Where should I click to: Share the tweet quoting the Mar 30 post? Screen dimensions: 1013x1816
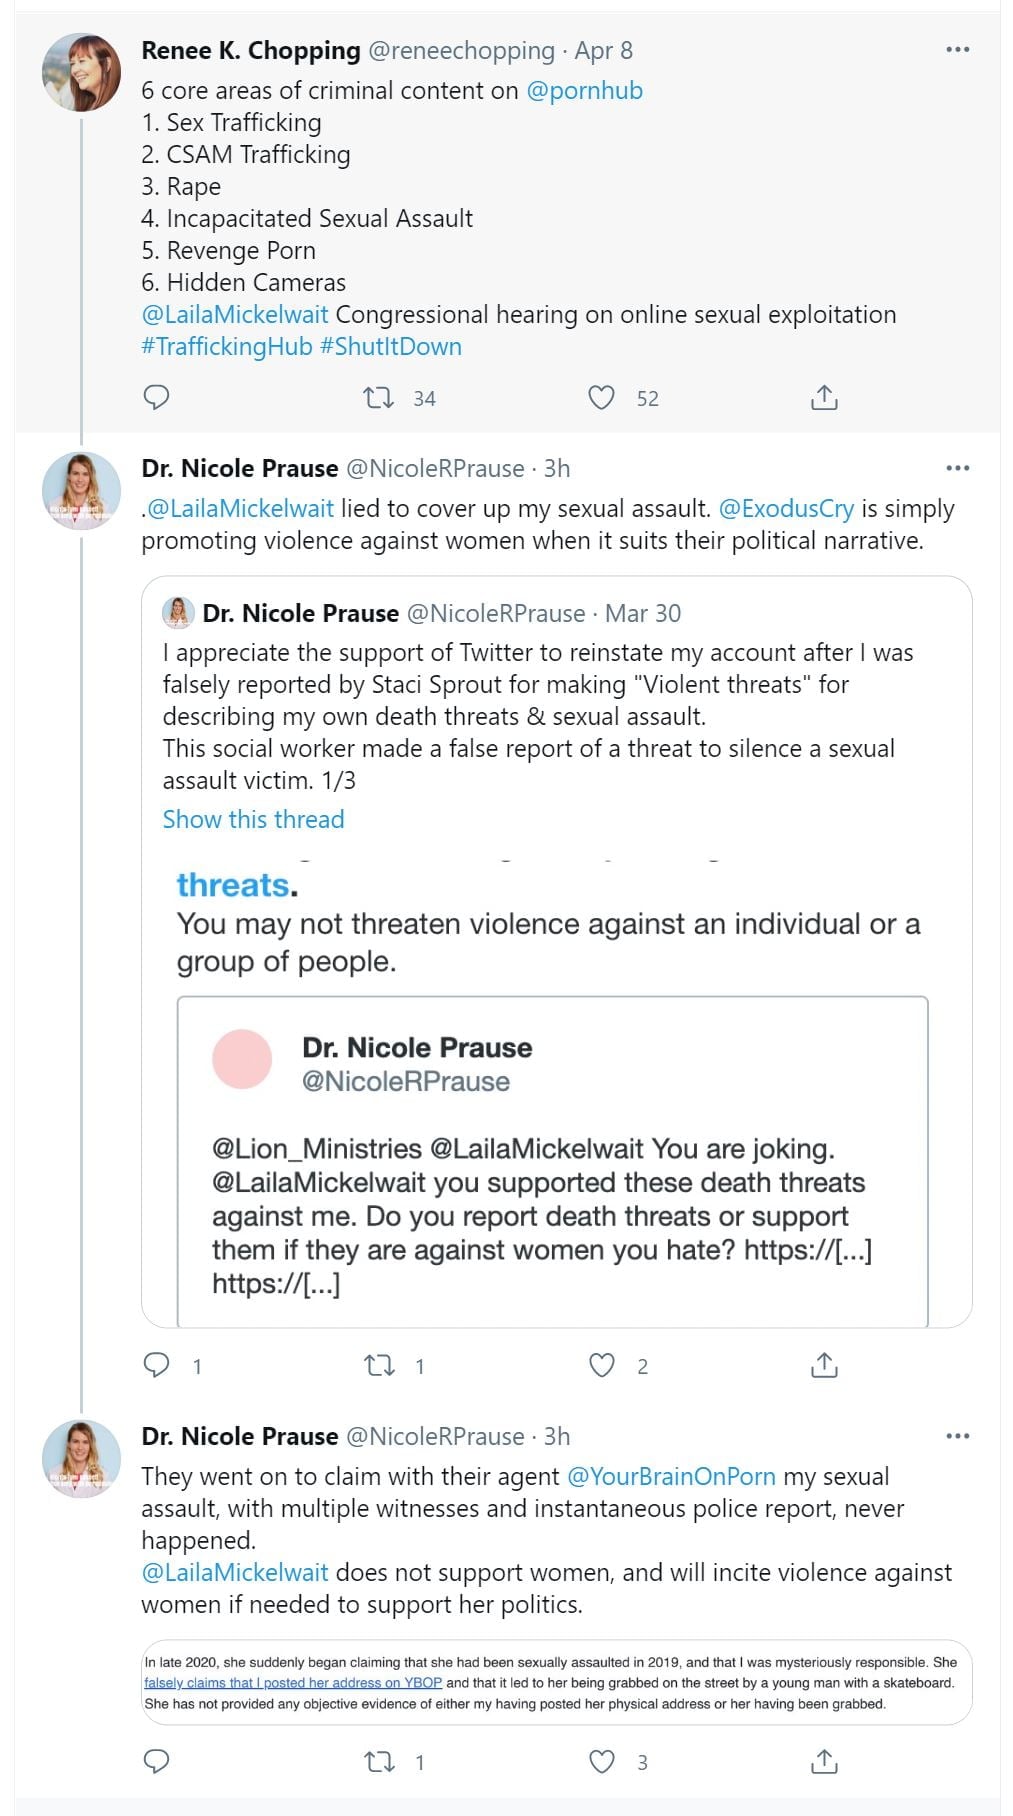coord(823,1365)
